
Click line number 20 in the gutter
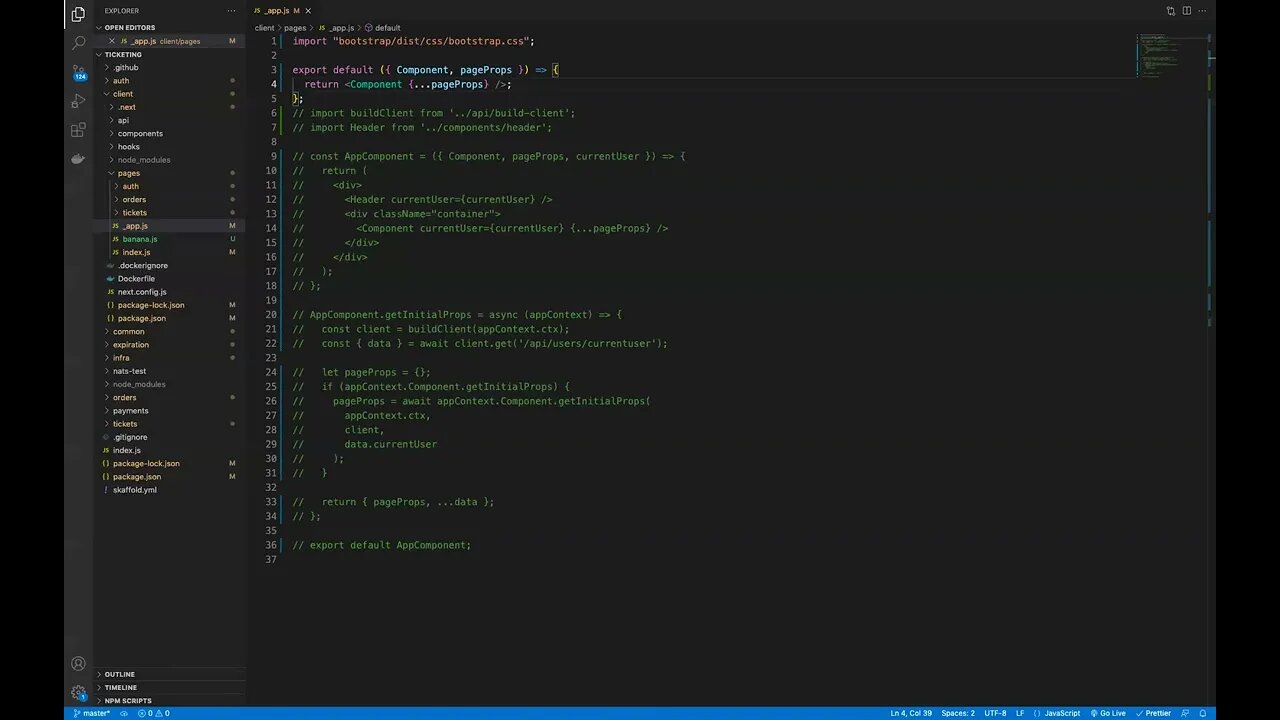click(x=271, y=314)
